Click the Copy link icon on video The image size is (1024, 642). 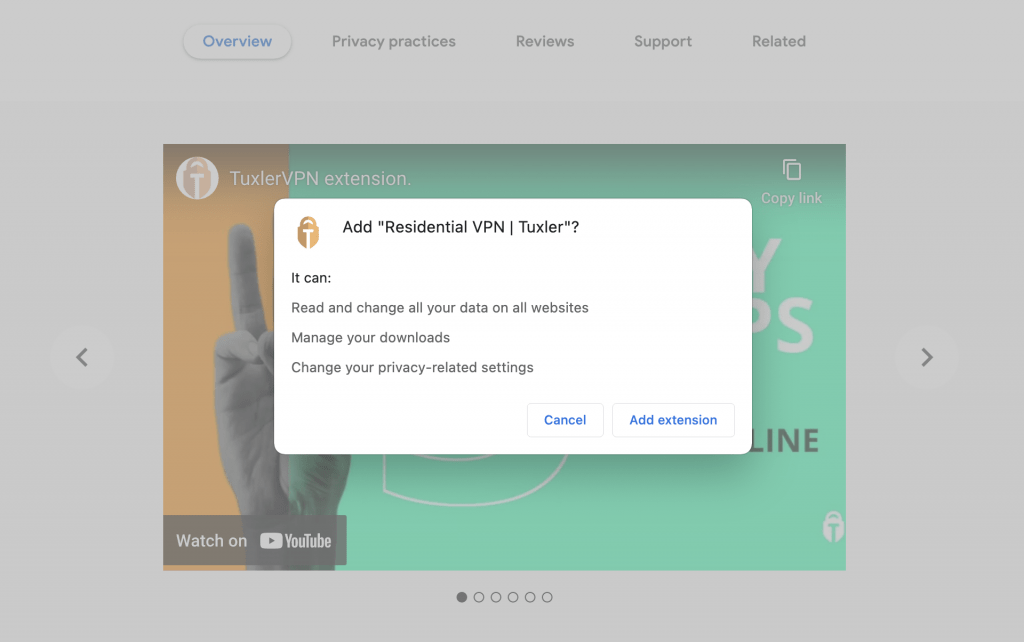coord(792,170)
